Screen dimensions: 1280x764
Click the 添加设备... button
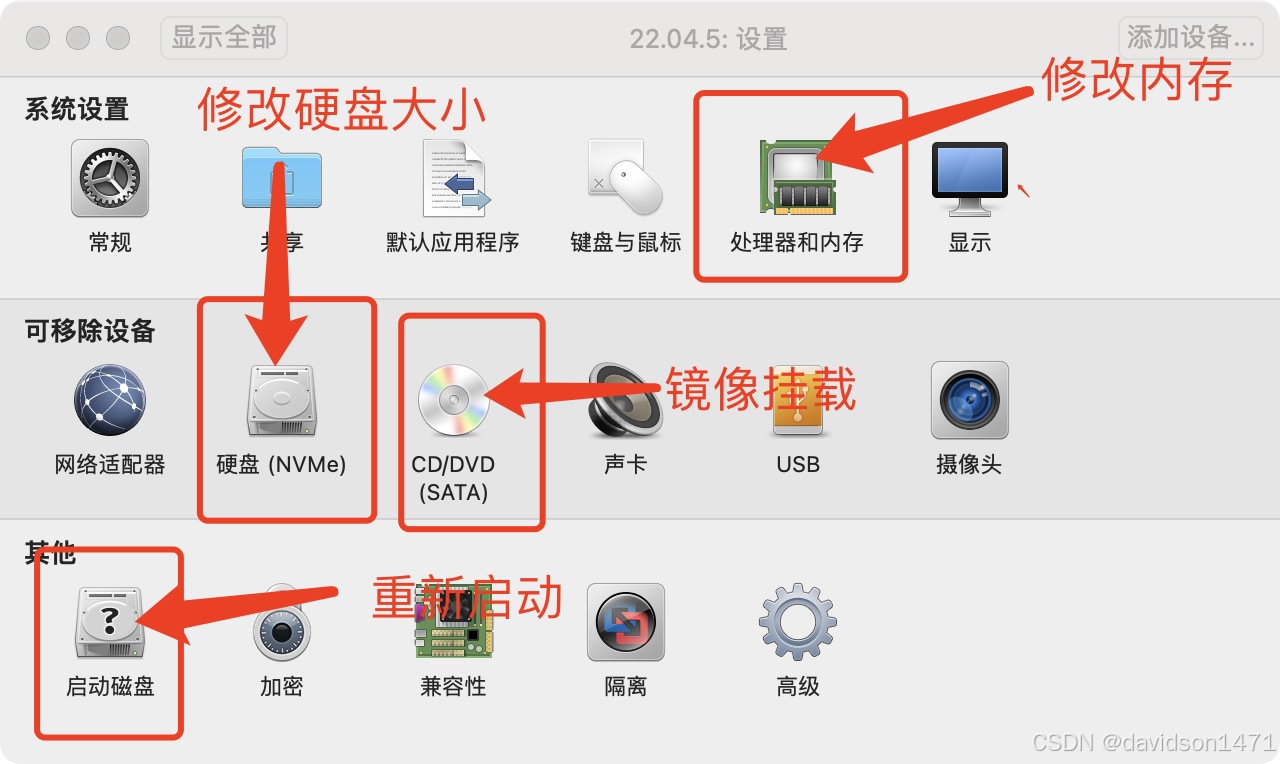(x=1190, y=38)
